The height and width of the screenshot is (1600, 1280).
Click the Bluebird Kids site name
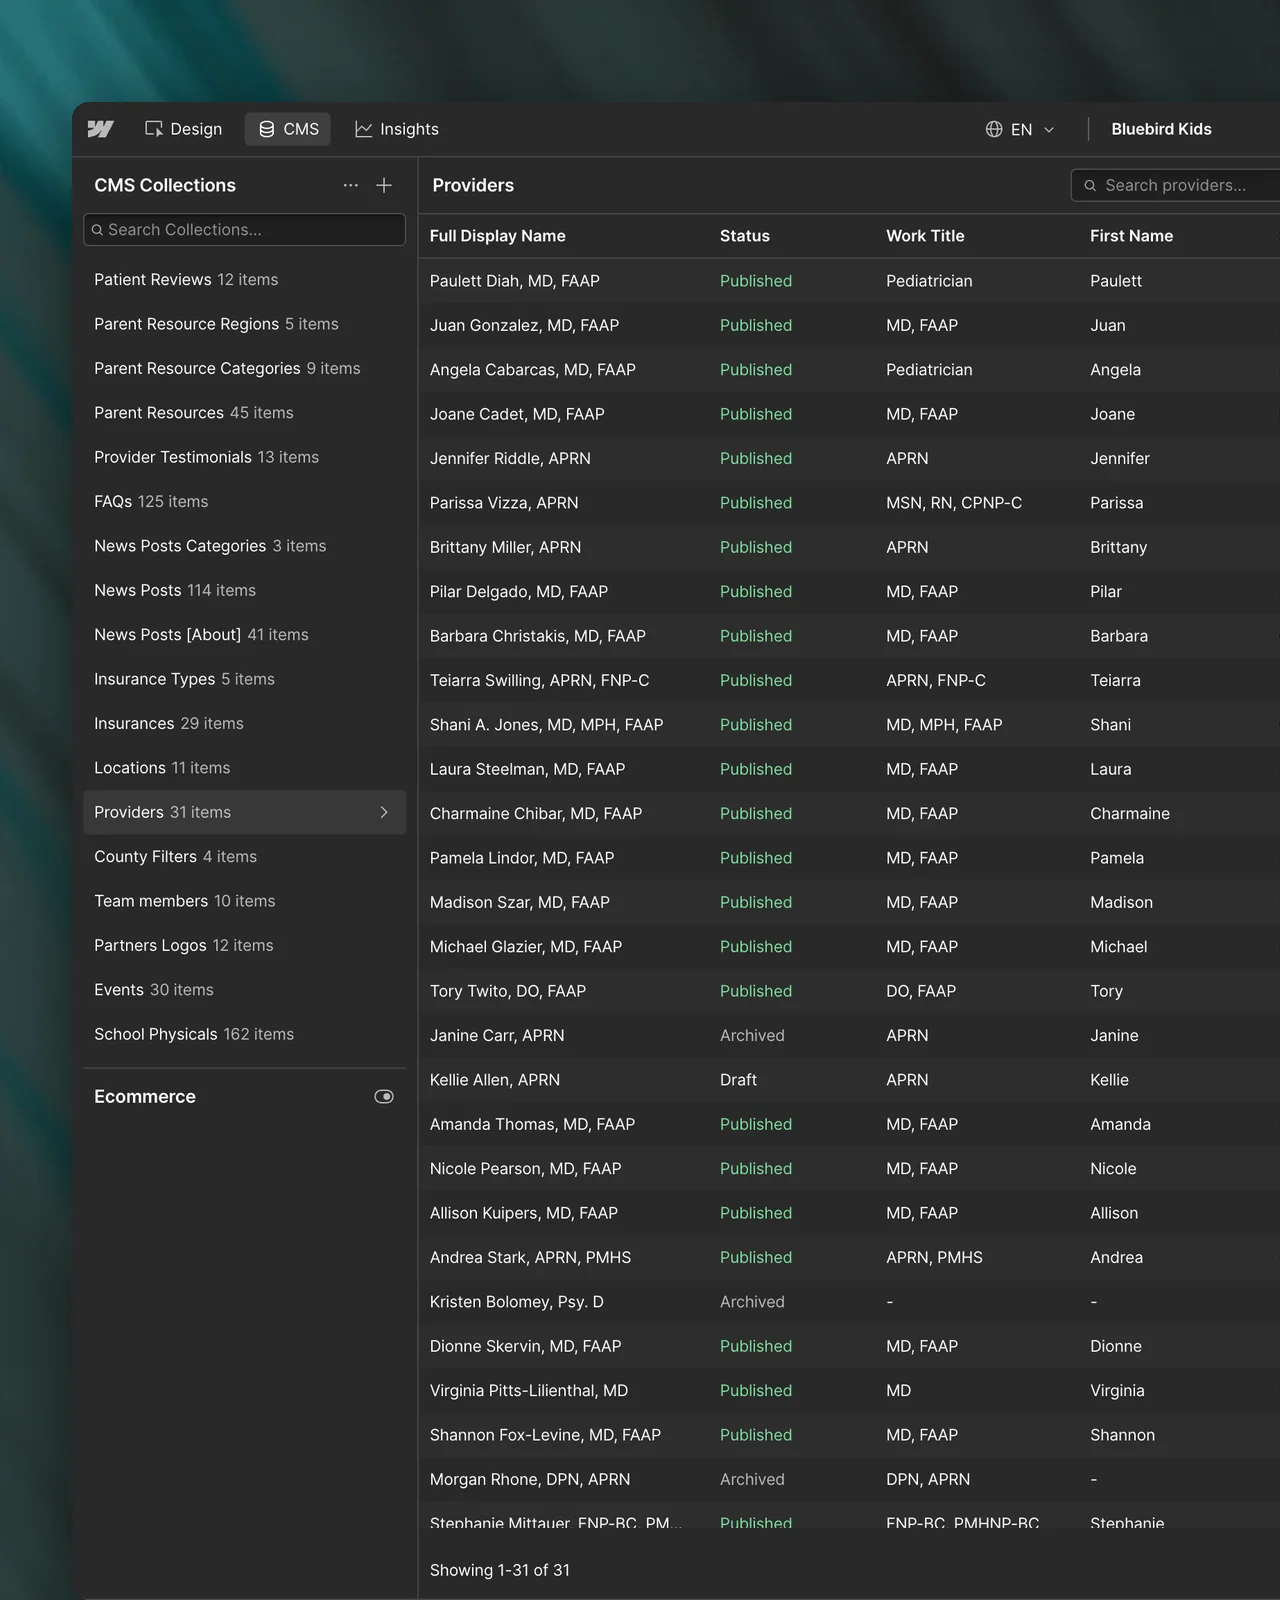tap(1161, 129)
